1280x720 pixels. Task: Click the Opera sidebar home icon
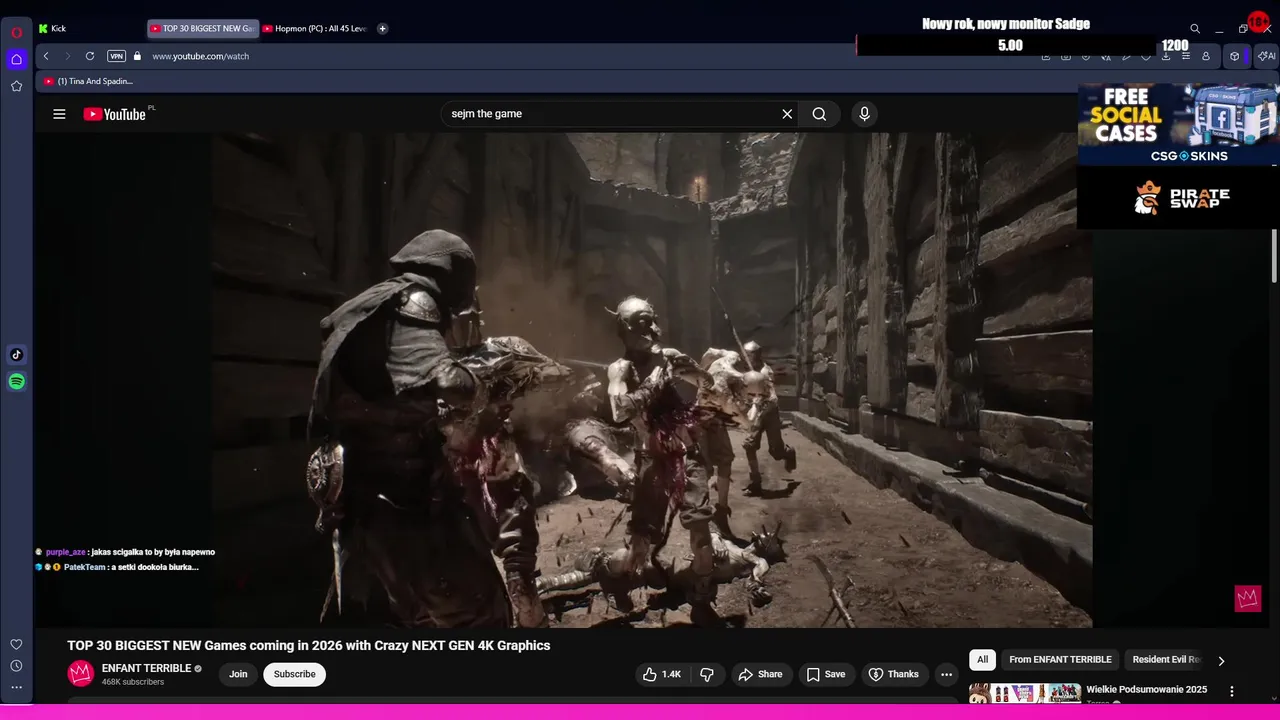tap(16, 59)
